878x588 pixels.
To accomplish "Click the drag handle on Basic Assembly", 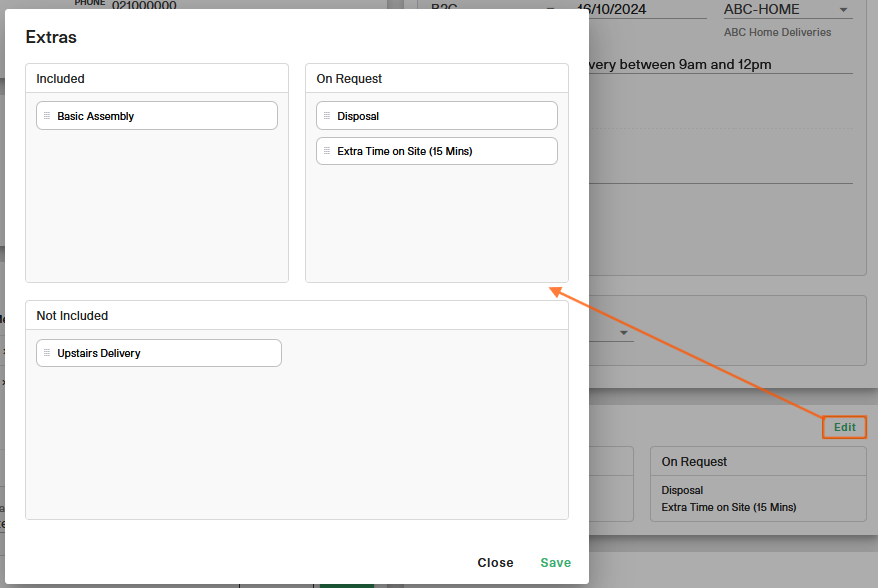I will 46,116.
